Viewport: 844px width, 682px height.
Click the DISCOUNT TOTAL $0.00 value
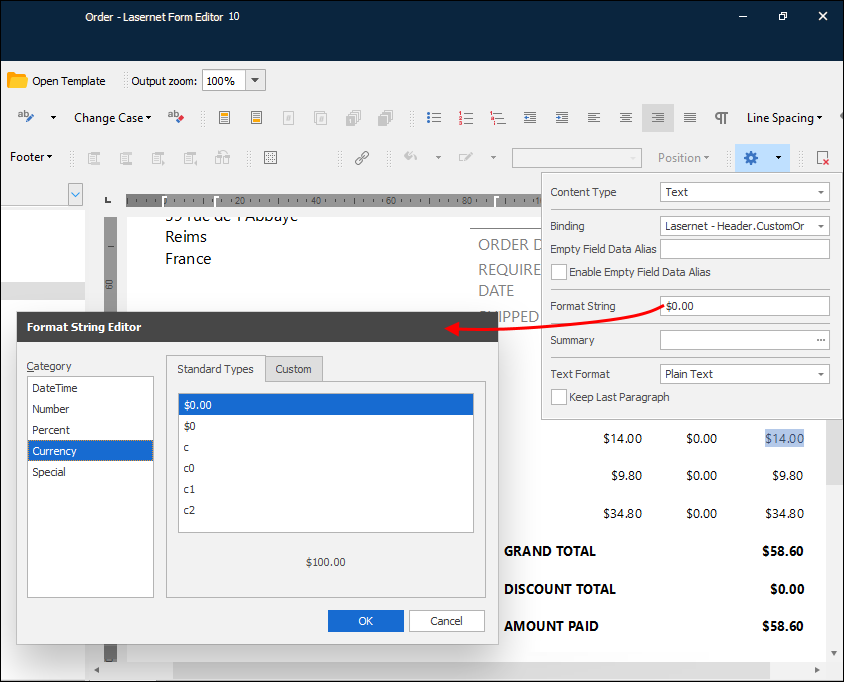pos(787,589)
